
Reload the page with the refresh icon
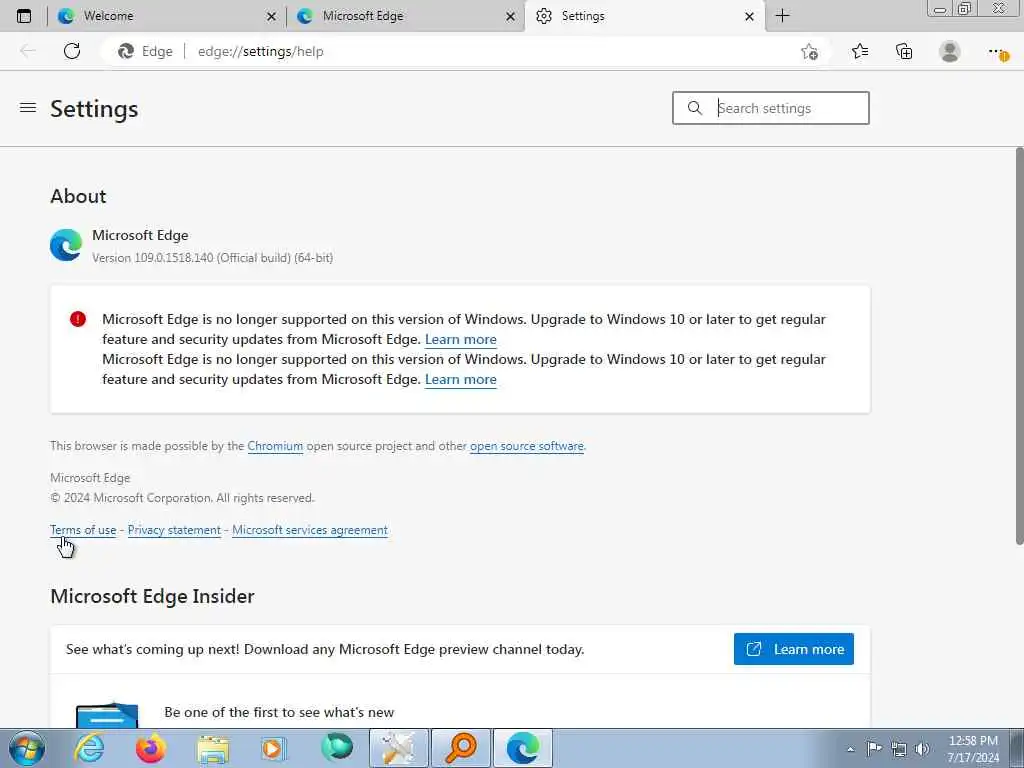[x=72, y=51]
